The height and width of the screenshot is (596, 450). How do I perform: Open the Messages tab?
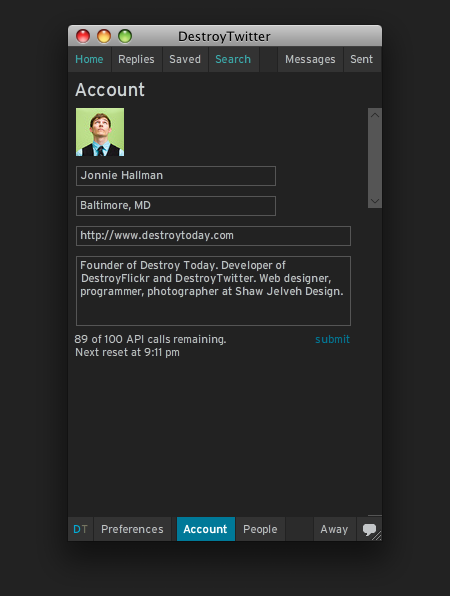310,59
